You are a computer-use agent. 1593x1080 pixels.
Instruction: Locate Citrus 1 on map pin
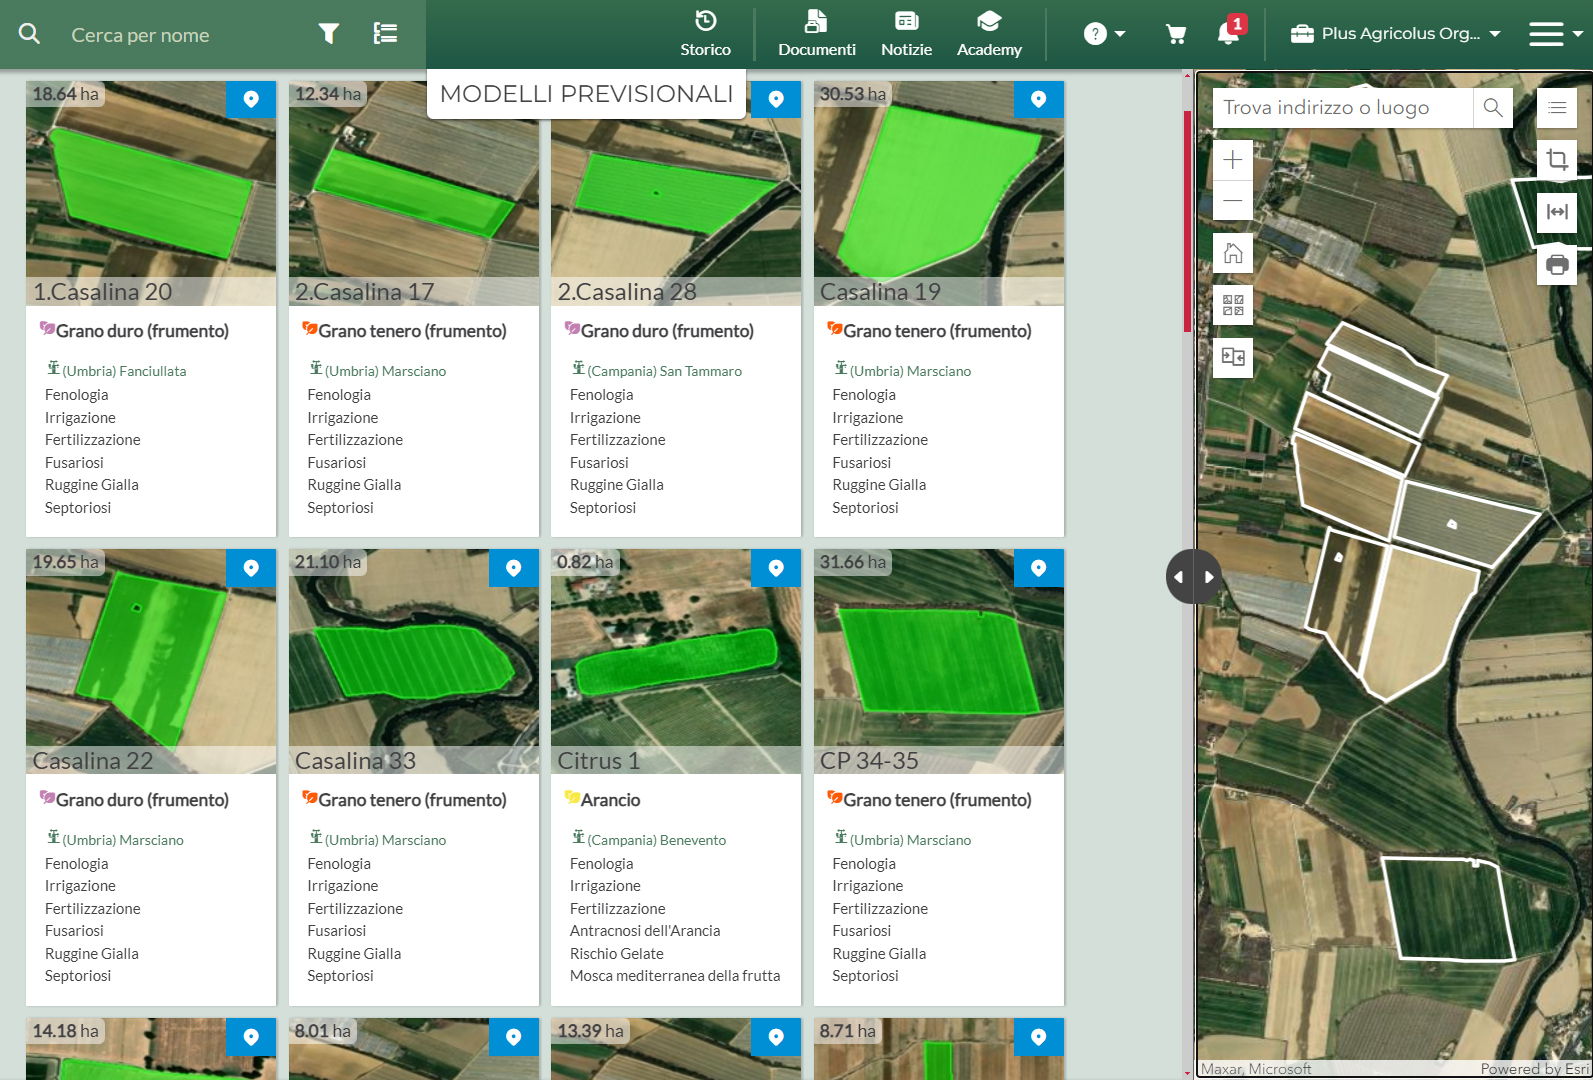click(x=776, y=568)
